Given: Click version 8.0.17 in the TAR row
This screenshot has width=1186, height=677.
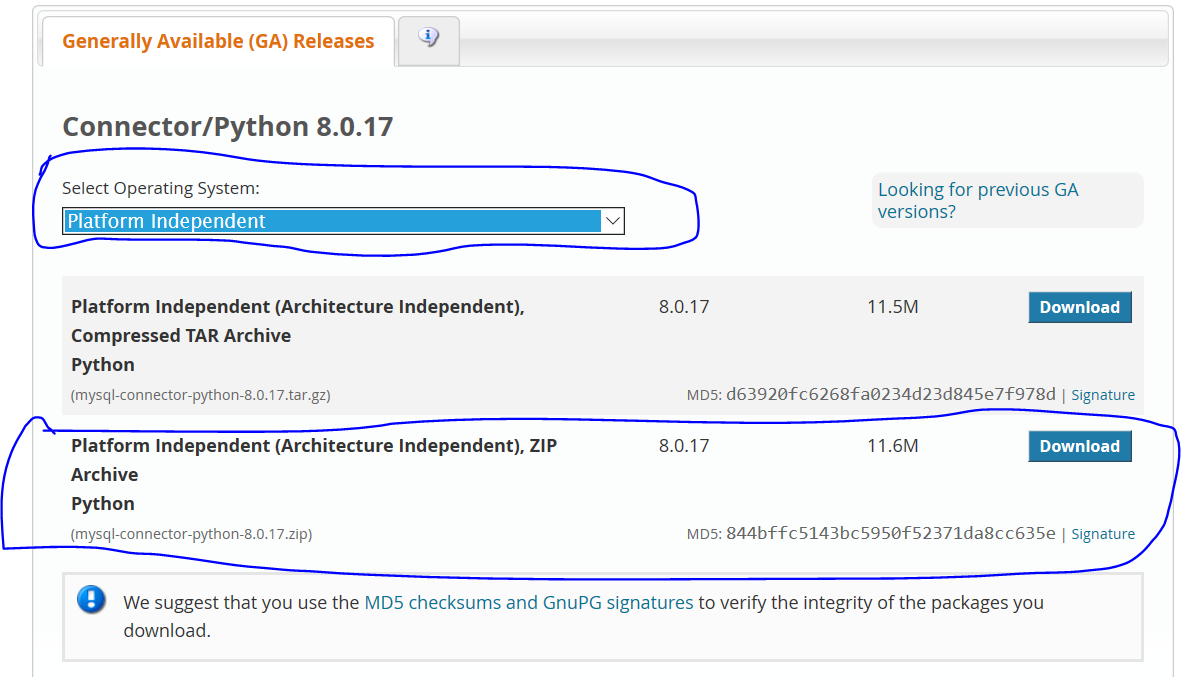Looking at the screenshot, I should (x=684, y=307).
